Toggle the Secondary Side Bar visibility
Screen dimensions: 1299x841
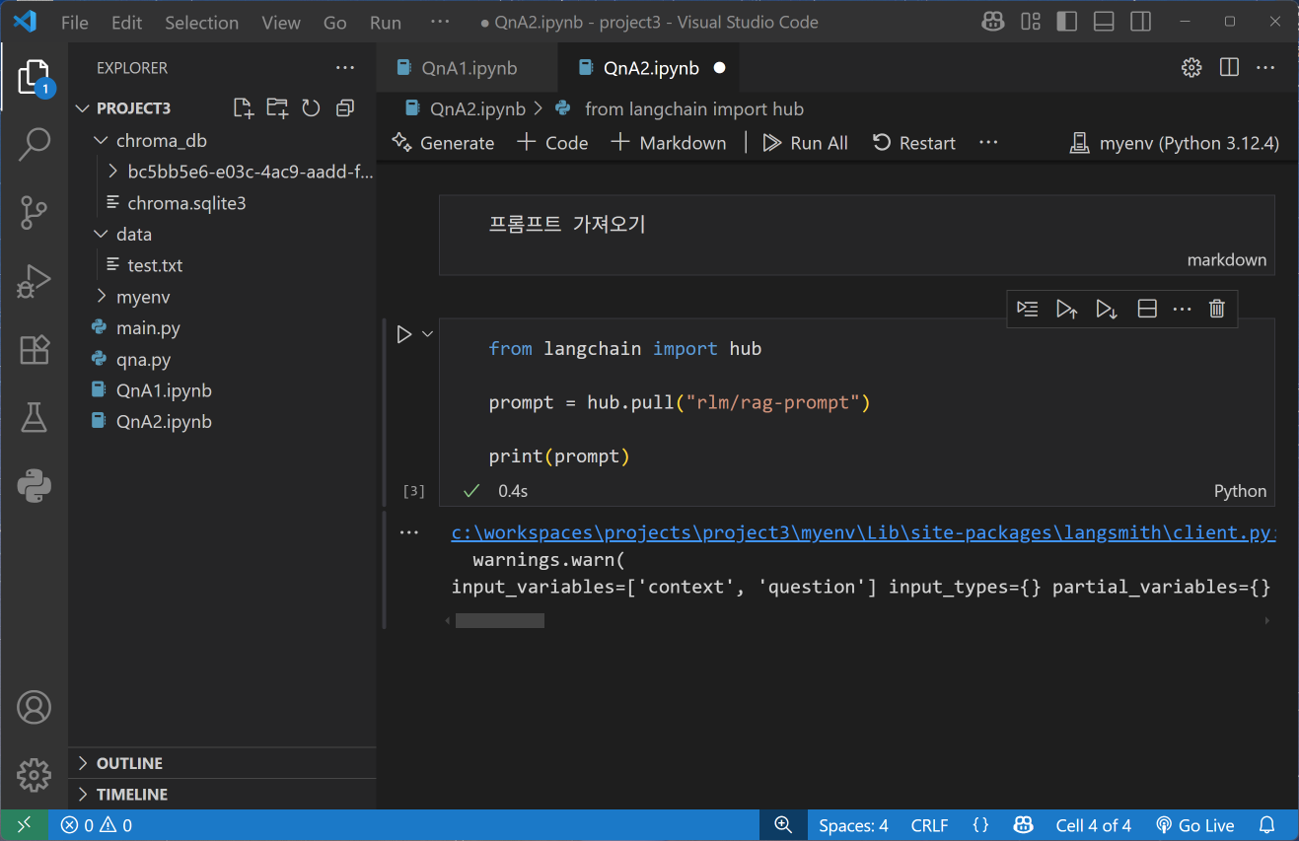1141,22
